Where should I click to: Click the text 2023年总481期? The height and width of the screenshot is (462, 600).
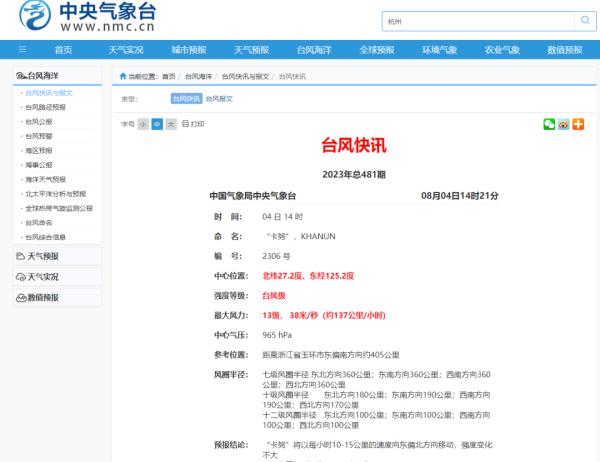click(354, 175)
